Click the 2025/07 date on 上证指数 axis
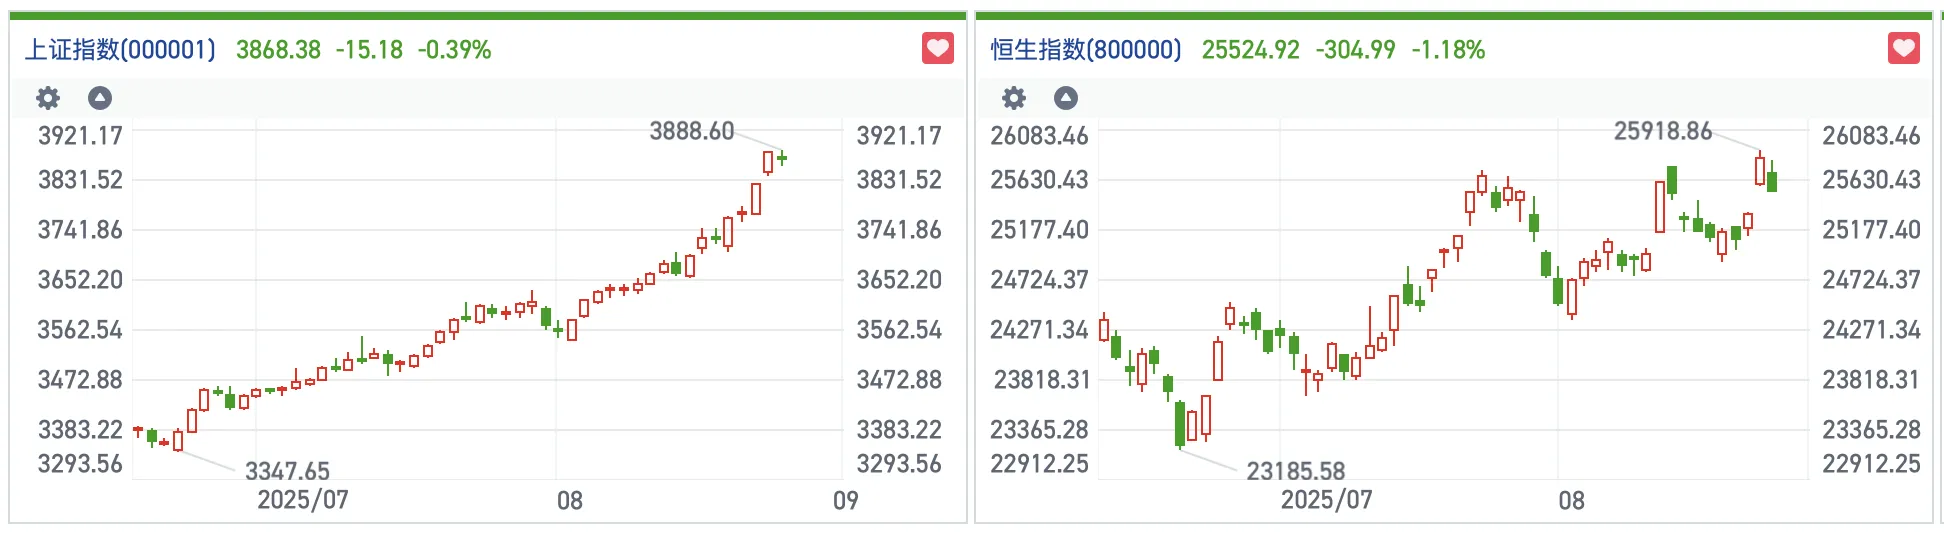The height and width of the screenshot is (534, 1944). 303,500
